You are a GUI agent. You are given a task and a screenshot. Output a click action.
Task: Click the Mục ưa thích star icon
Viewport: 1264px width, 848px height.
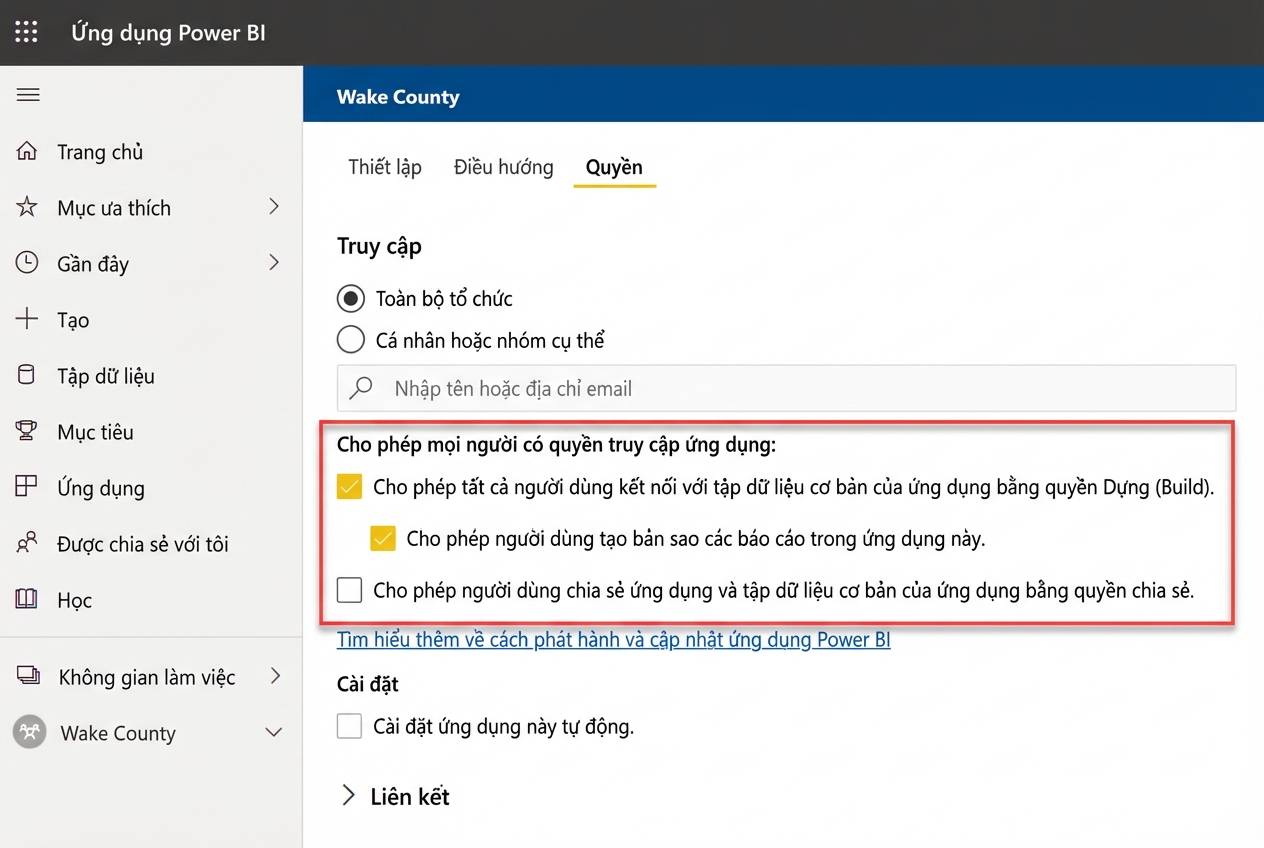pos(27,208)
